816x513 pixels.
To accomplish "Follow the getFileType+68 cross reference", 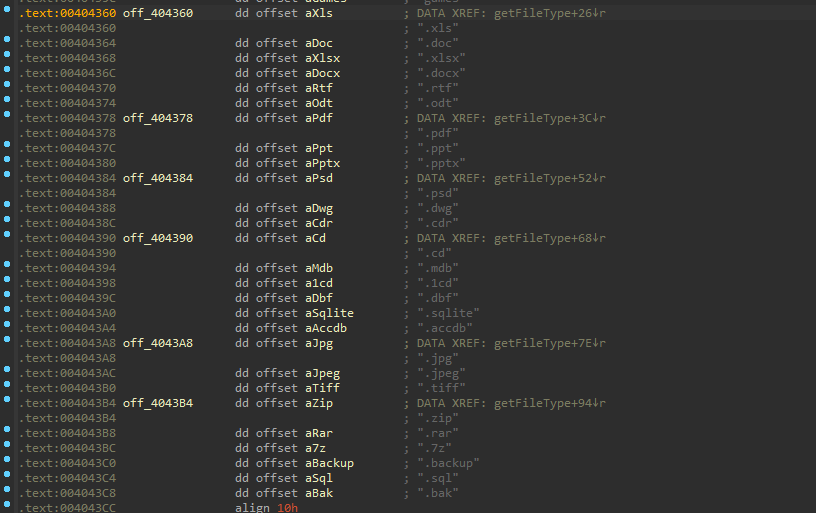I will coord(550,238).
